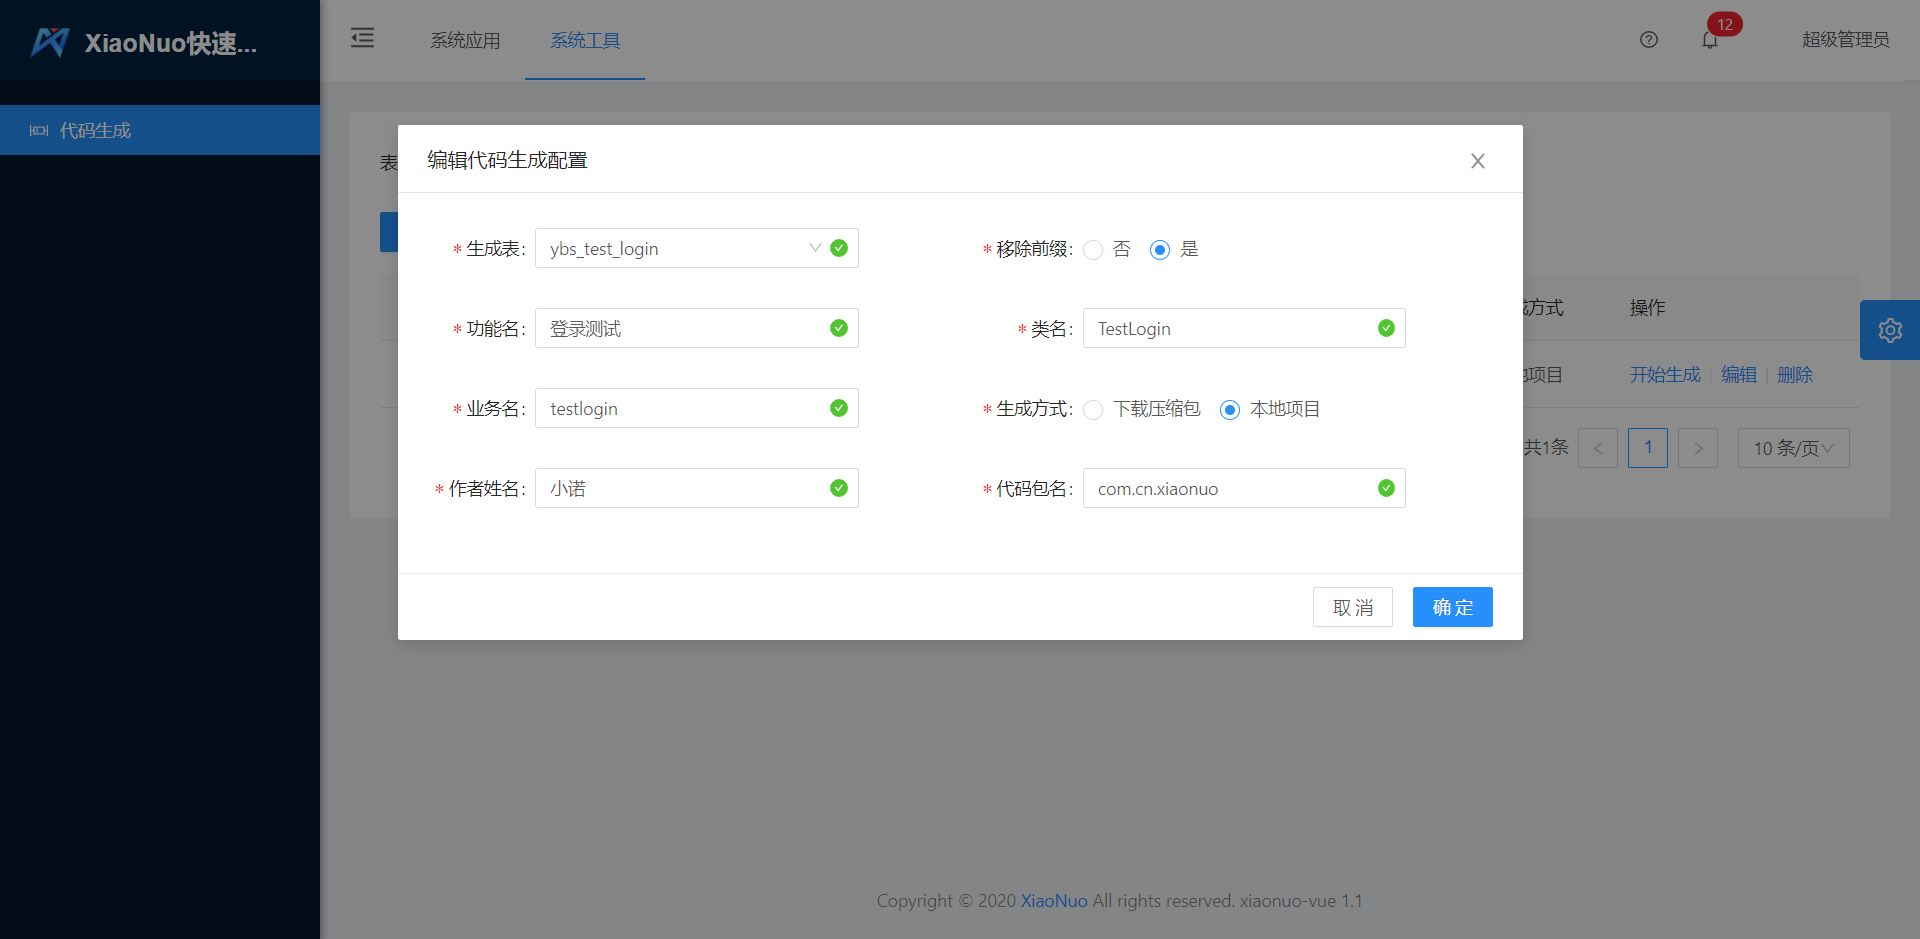Click the 确定 button

pyautogui.click(x=1453, y=607)
